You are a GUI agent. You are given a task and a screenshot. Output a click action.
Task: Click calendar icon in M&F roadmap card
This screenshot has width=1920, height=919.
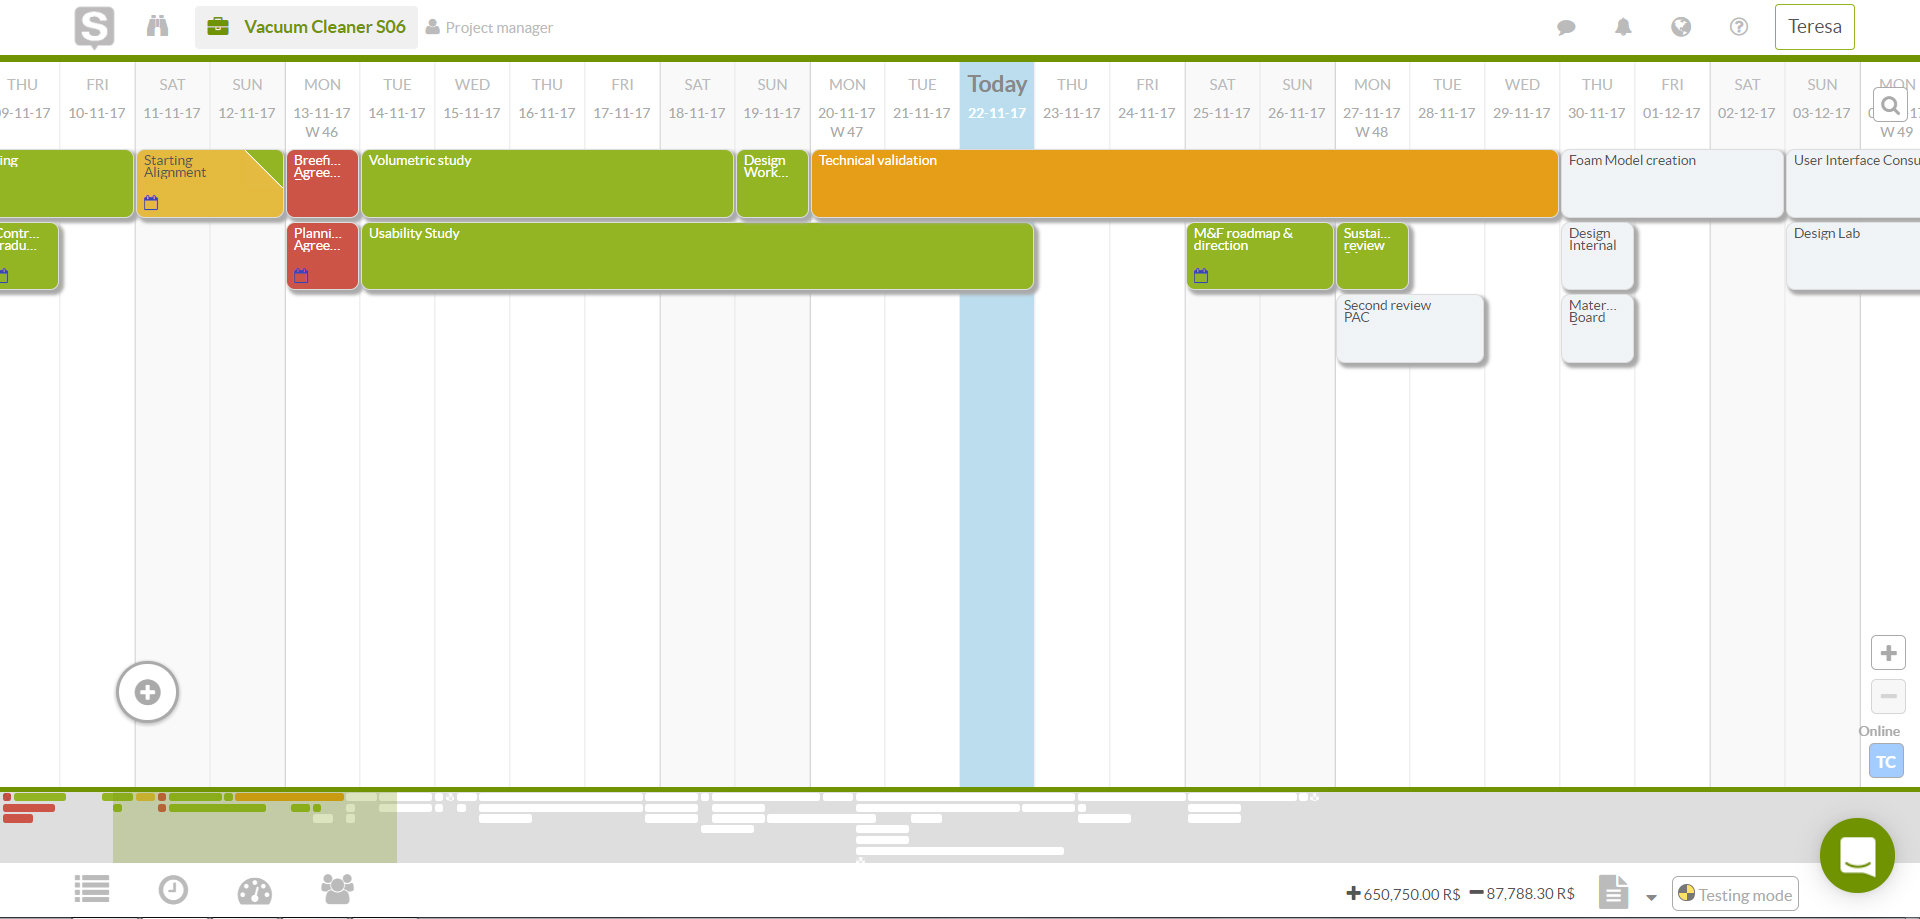point(1201,276)
